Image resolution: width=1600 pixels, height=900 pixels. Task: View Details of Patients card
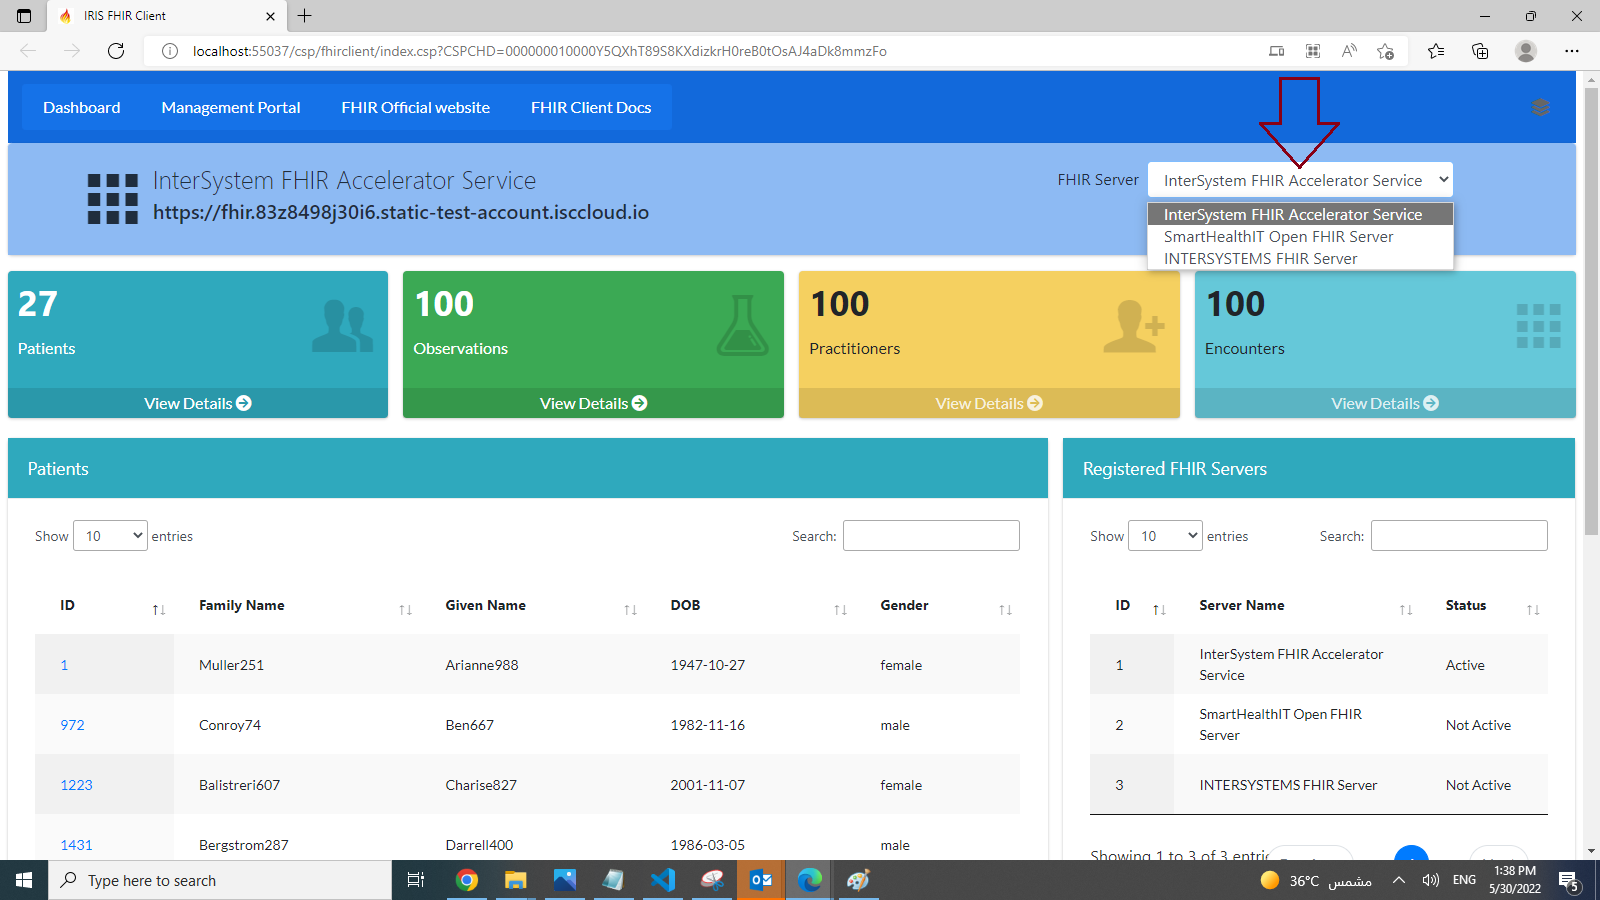pyautogui.click(x=198, y=403)
